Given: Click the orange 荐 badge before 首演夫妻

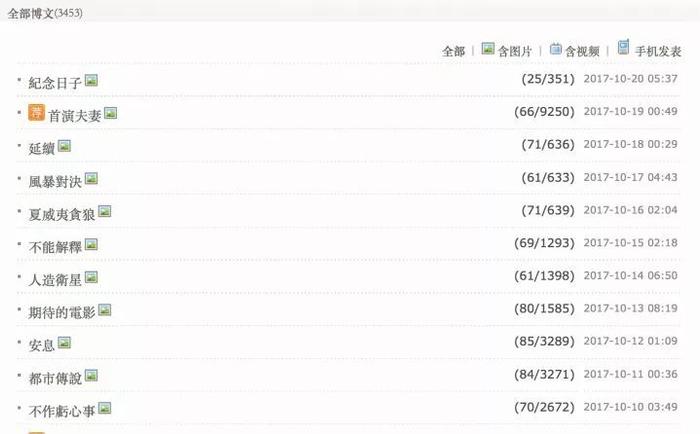Looking at the screenshot, I should click(x=36, y=113).
